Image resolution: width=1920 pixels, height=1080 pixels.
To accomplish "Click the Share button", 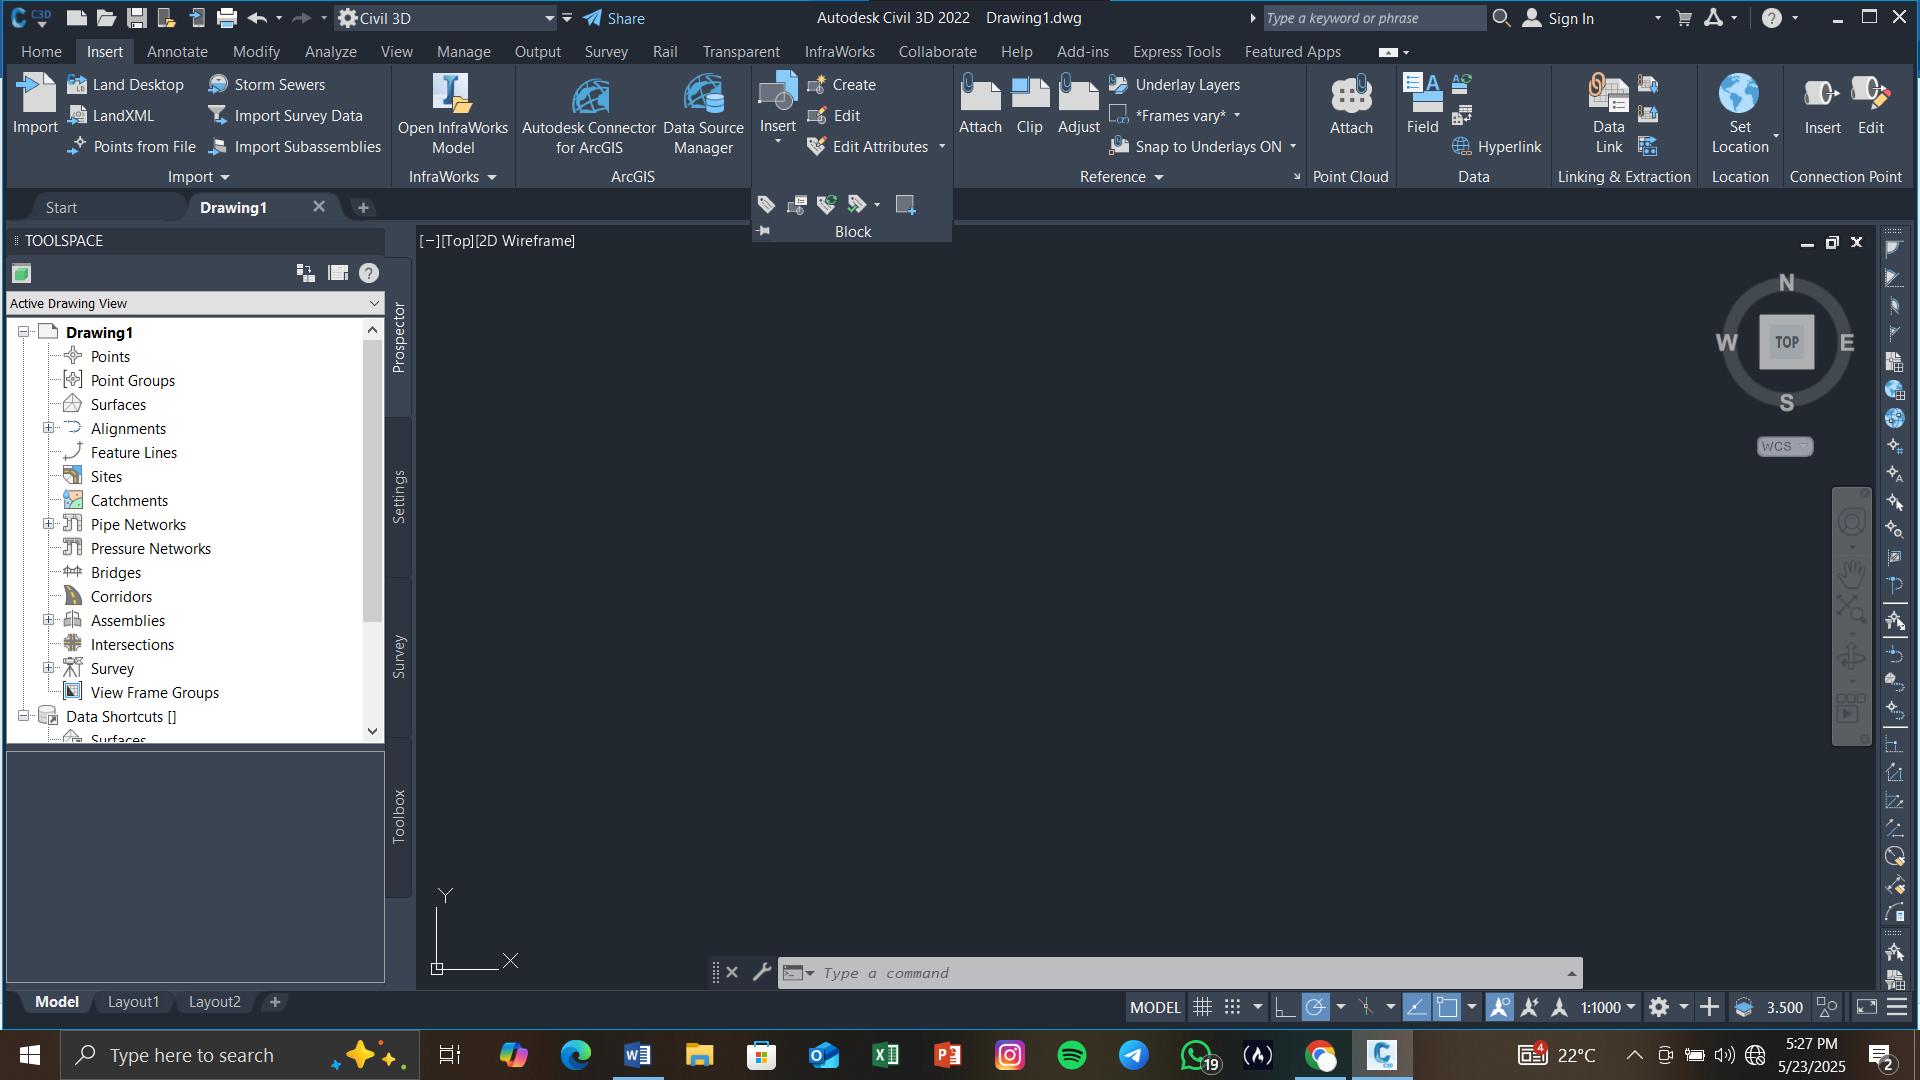I will coord(614,18).
